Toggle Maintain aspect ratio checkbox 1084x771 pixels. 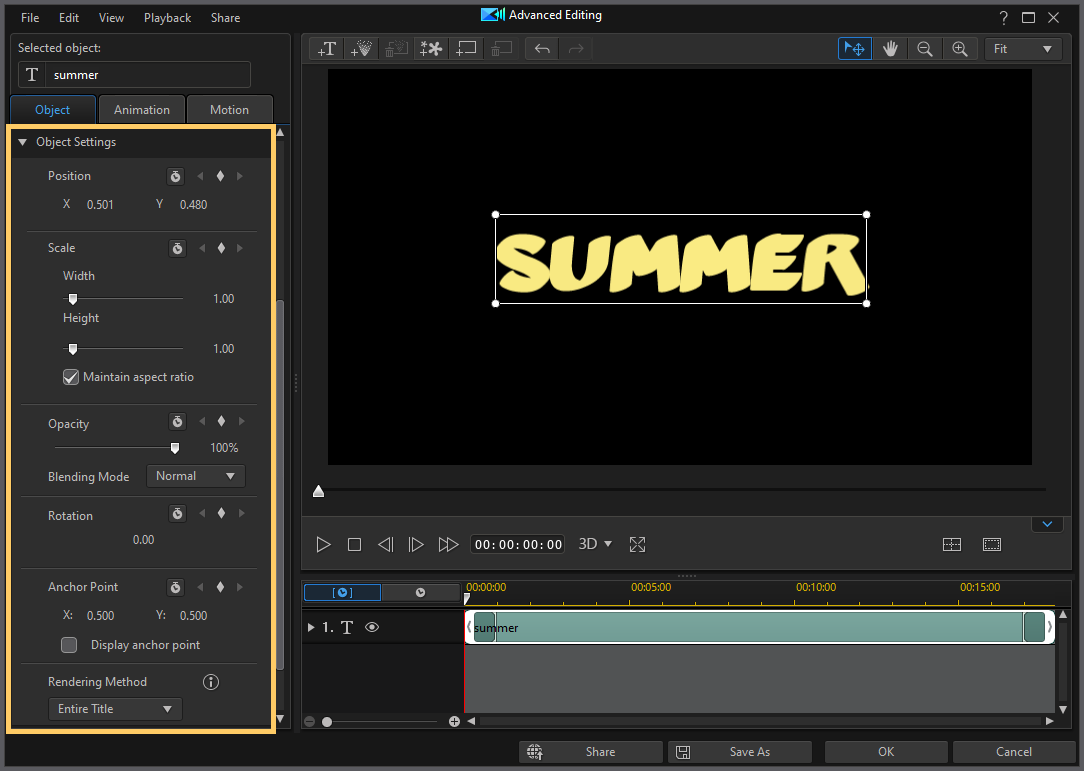(71, 377)
